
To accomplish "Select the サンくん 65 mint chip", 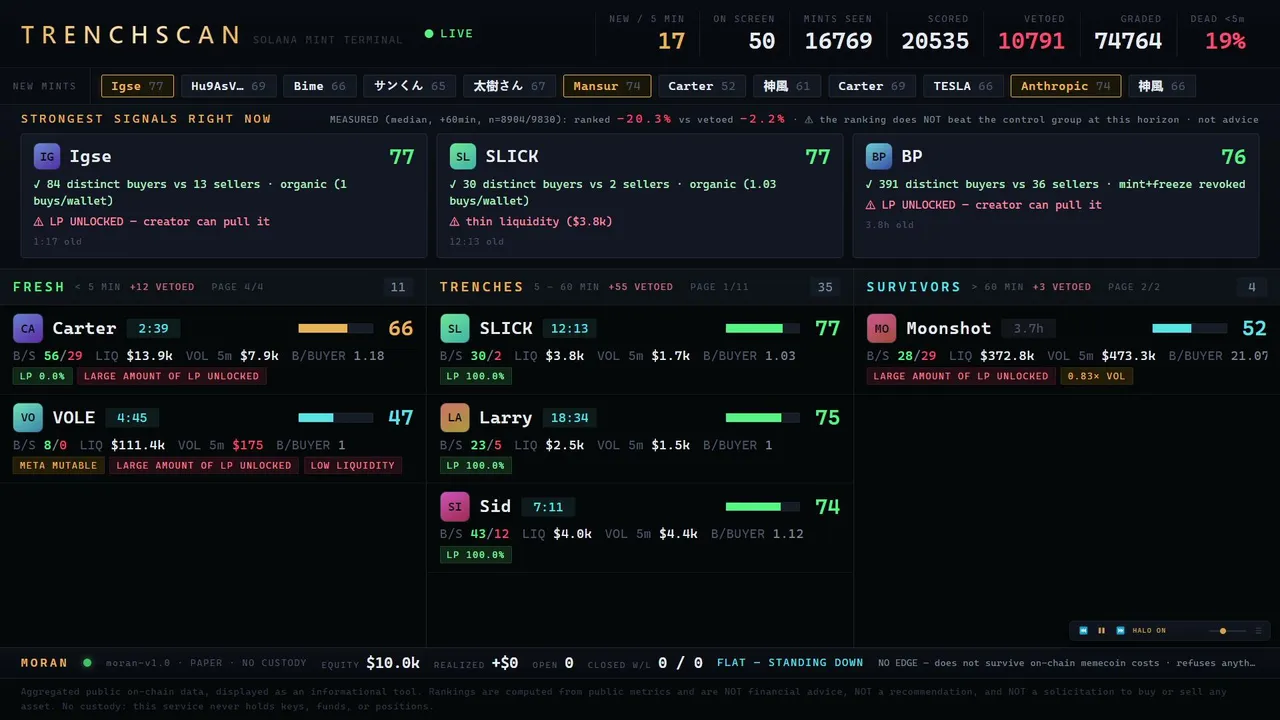I will coord(410,86).
